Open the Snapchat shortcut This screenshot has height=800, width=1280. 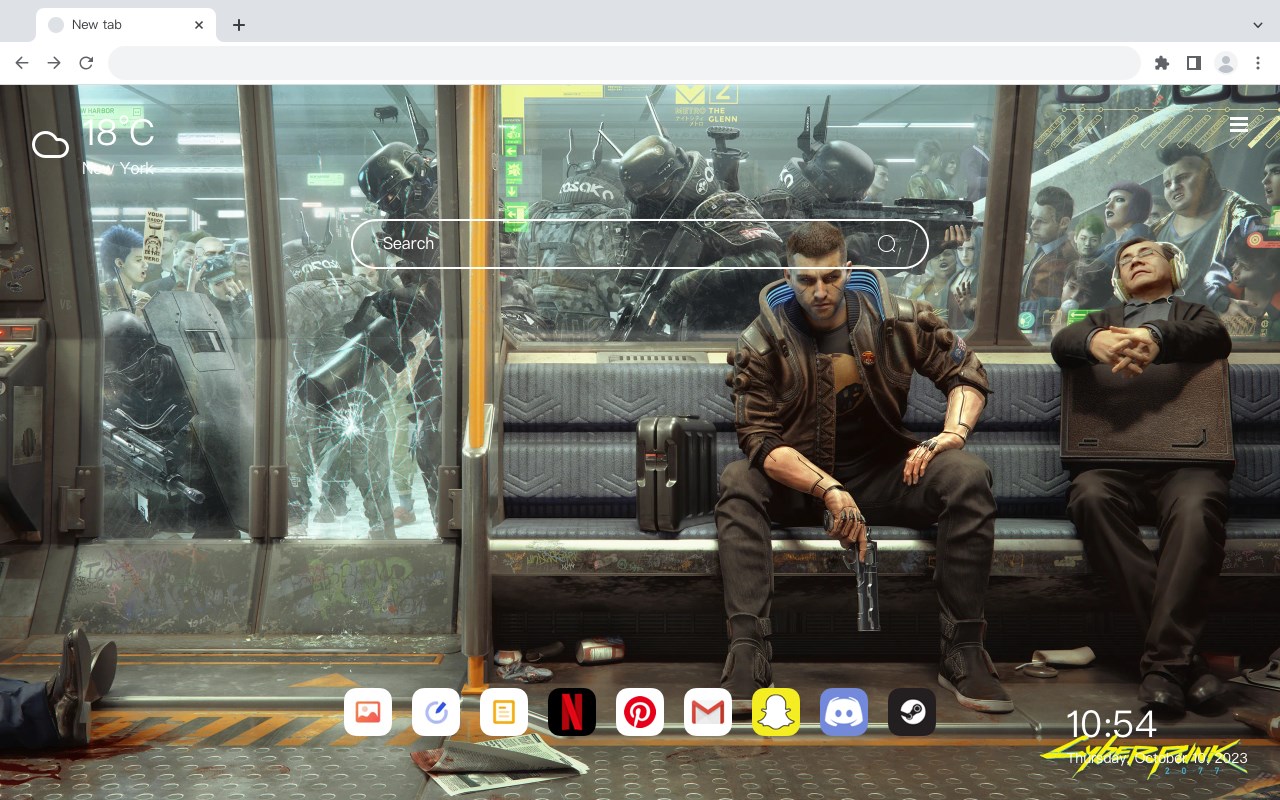tap(776, 712)
